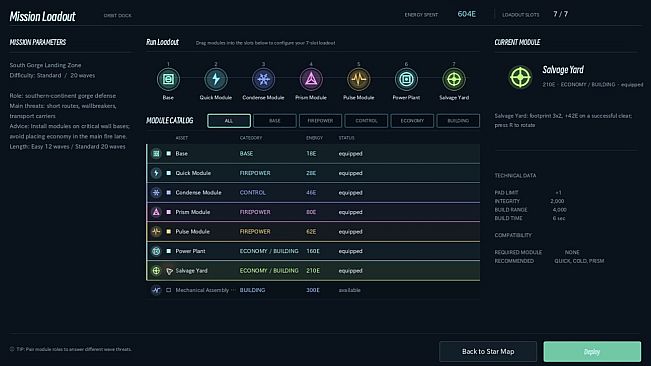Click the Orbit Dock label in header

click(117, 15)
